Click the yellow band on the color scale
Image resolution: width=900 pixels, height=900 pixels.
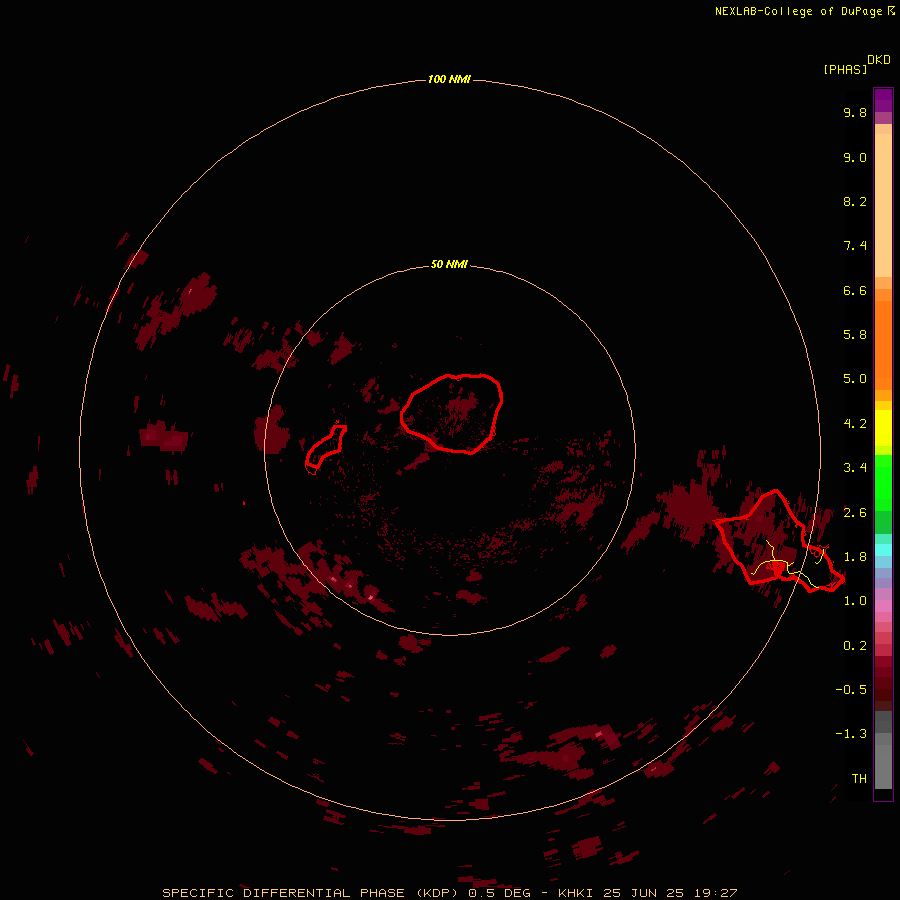point(883,428)
